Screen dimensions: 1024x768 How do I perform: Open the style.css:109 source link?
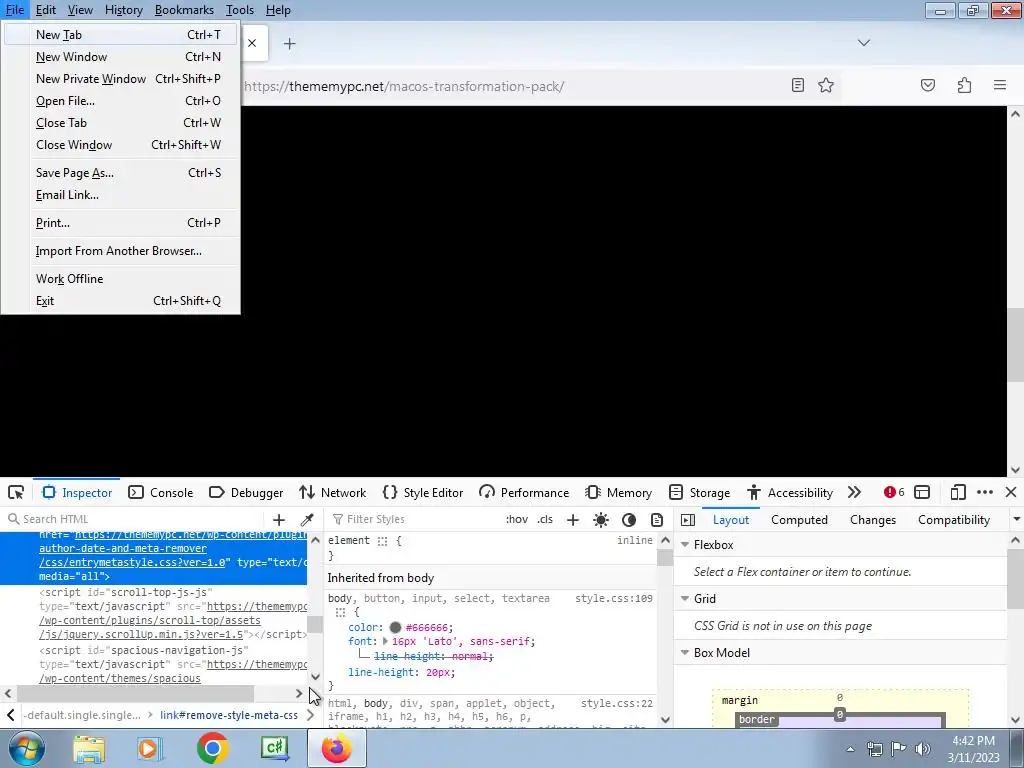pos(614,598)
